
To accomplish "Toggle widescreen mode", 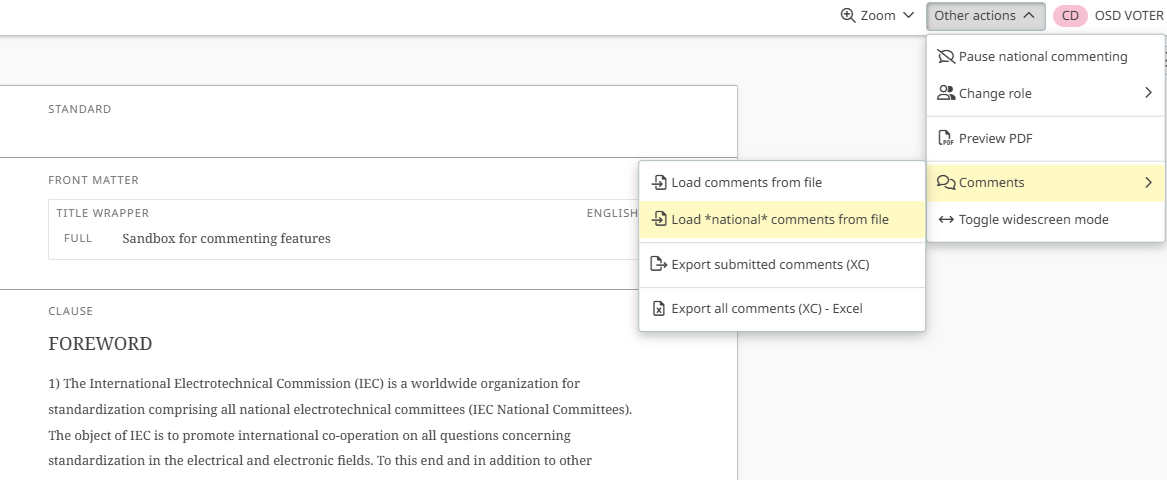I will coord(1033,220).
